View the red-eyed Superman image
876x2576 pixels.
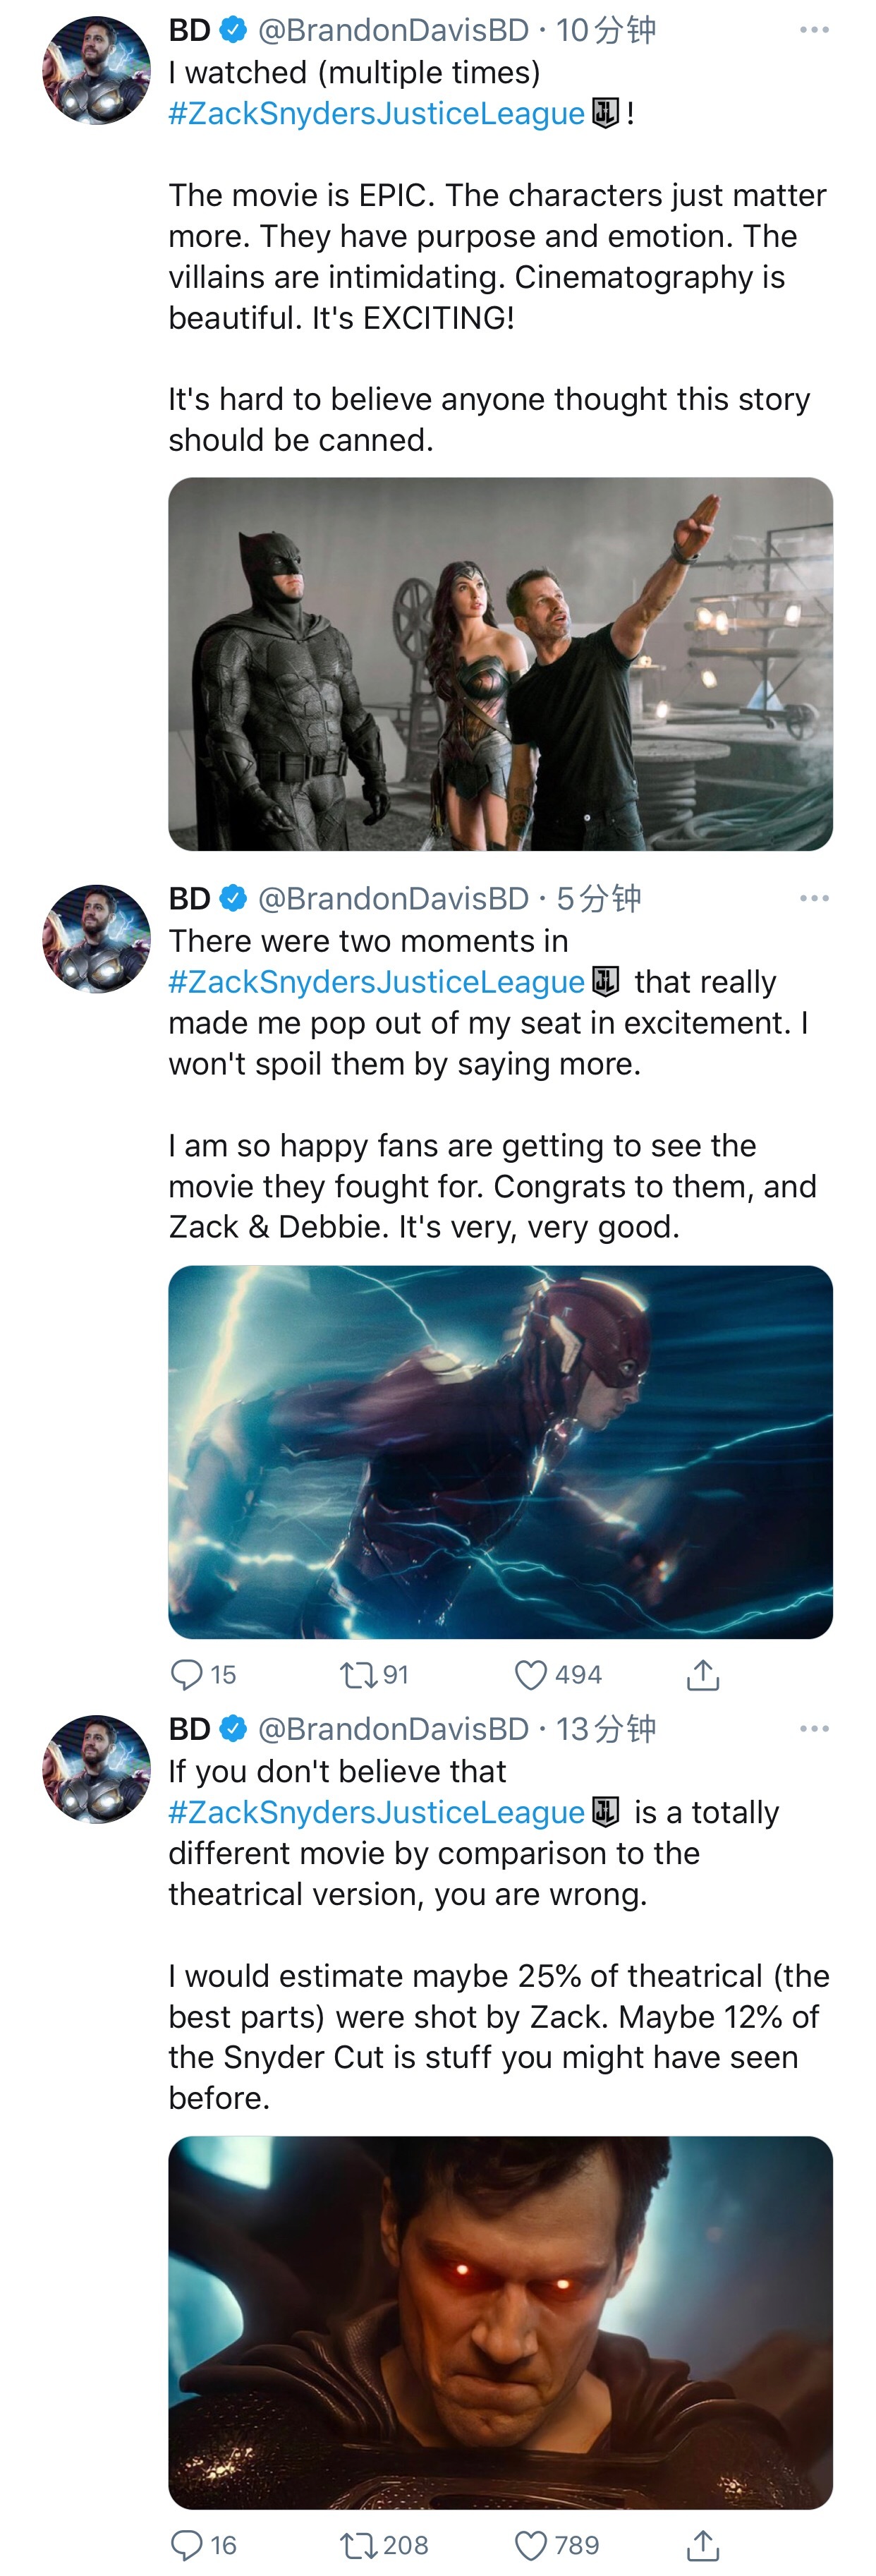[x=500, y=2322]
